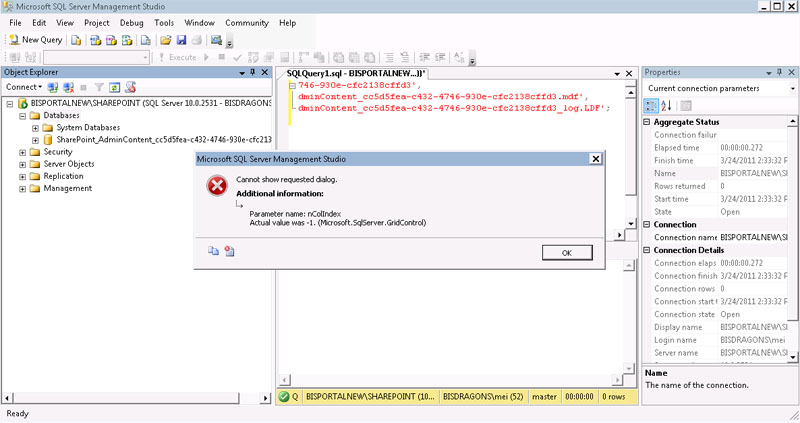Expand the Security folder
Viewport: 800px width, 423px height.
coord(22,152)
